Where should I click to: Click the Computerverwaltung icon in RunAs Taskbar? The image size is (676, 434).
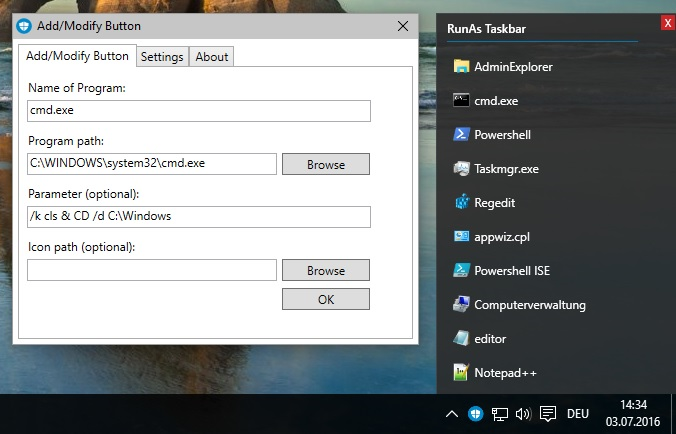point(461,304)
